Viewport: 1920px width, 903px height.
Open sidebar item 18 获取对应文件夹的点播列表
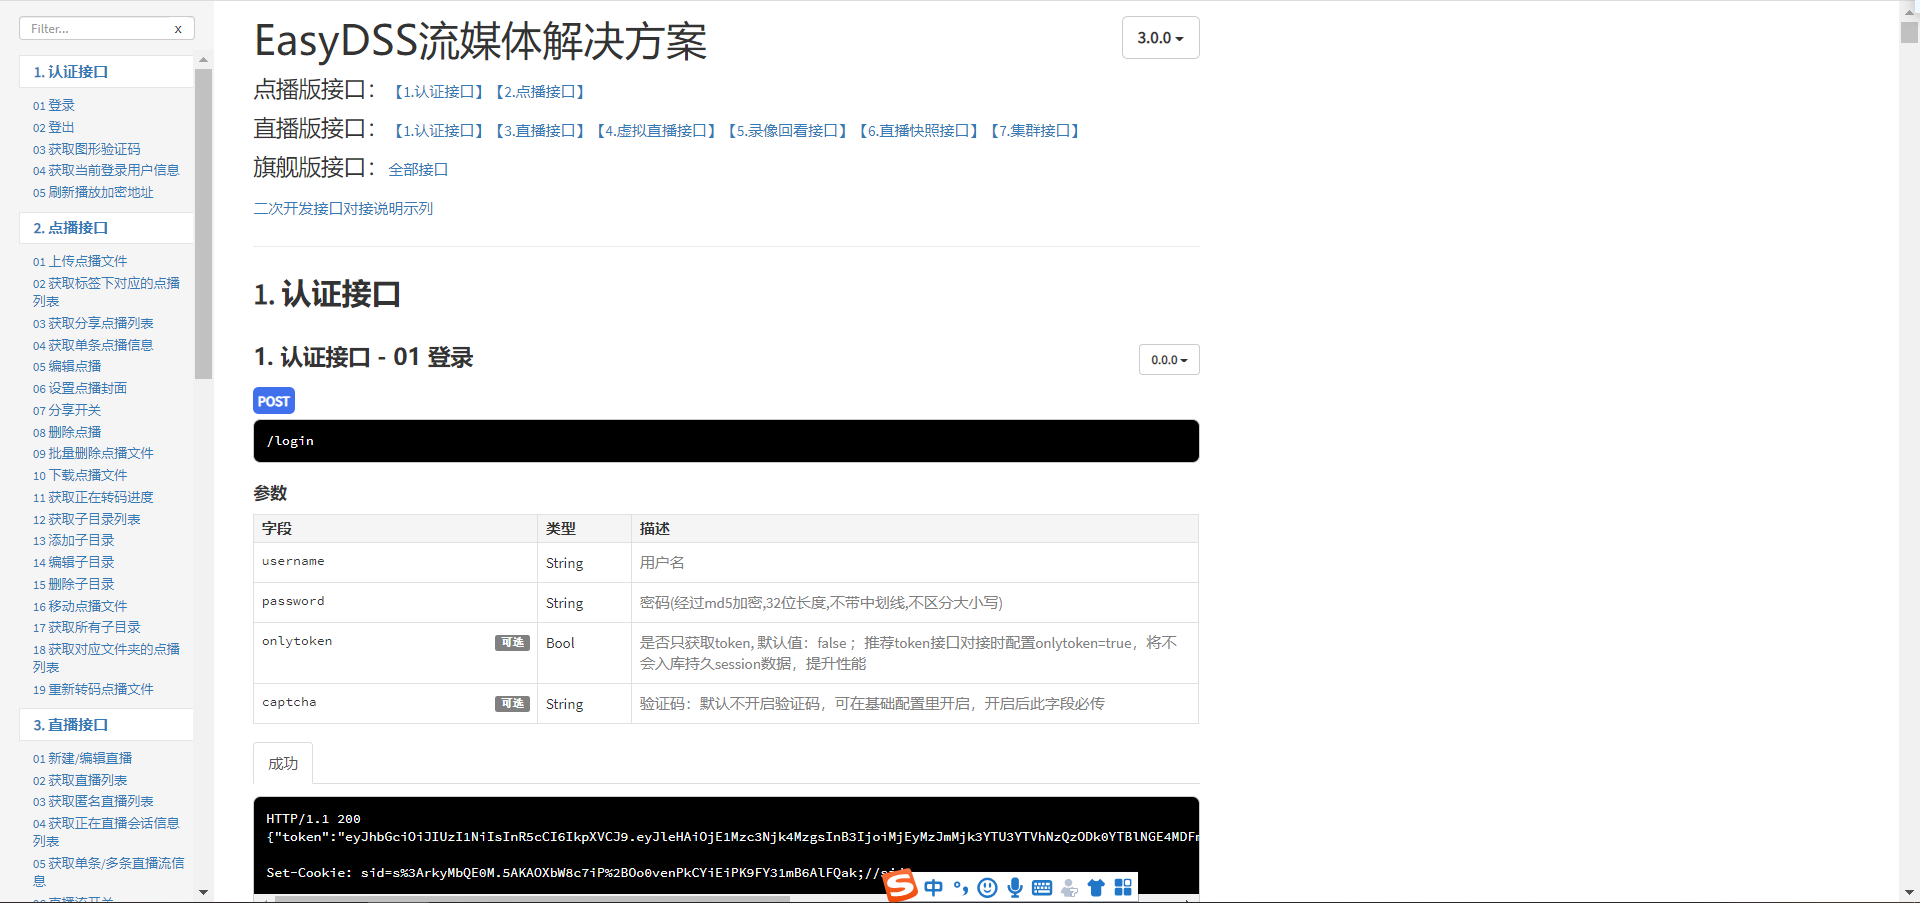tap(106, 658)
